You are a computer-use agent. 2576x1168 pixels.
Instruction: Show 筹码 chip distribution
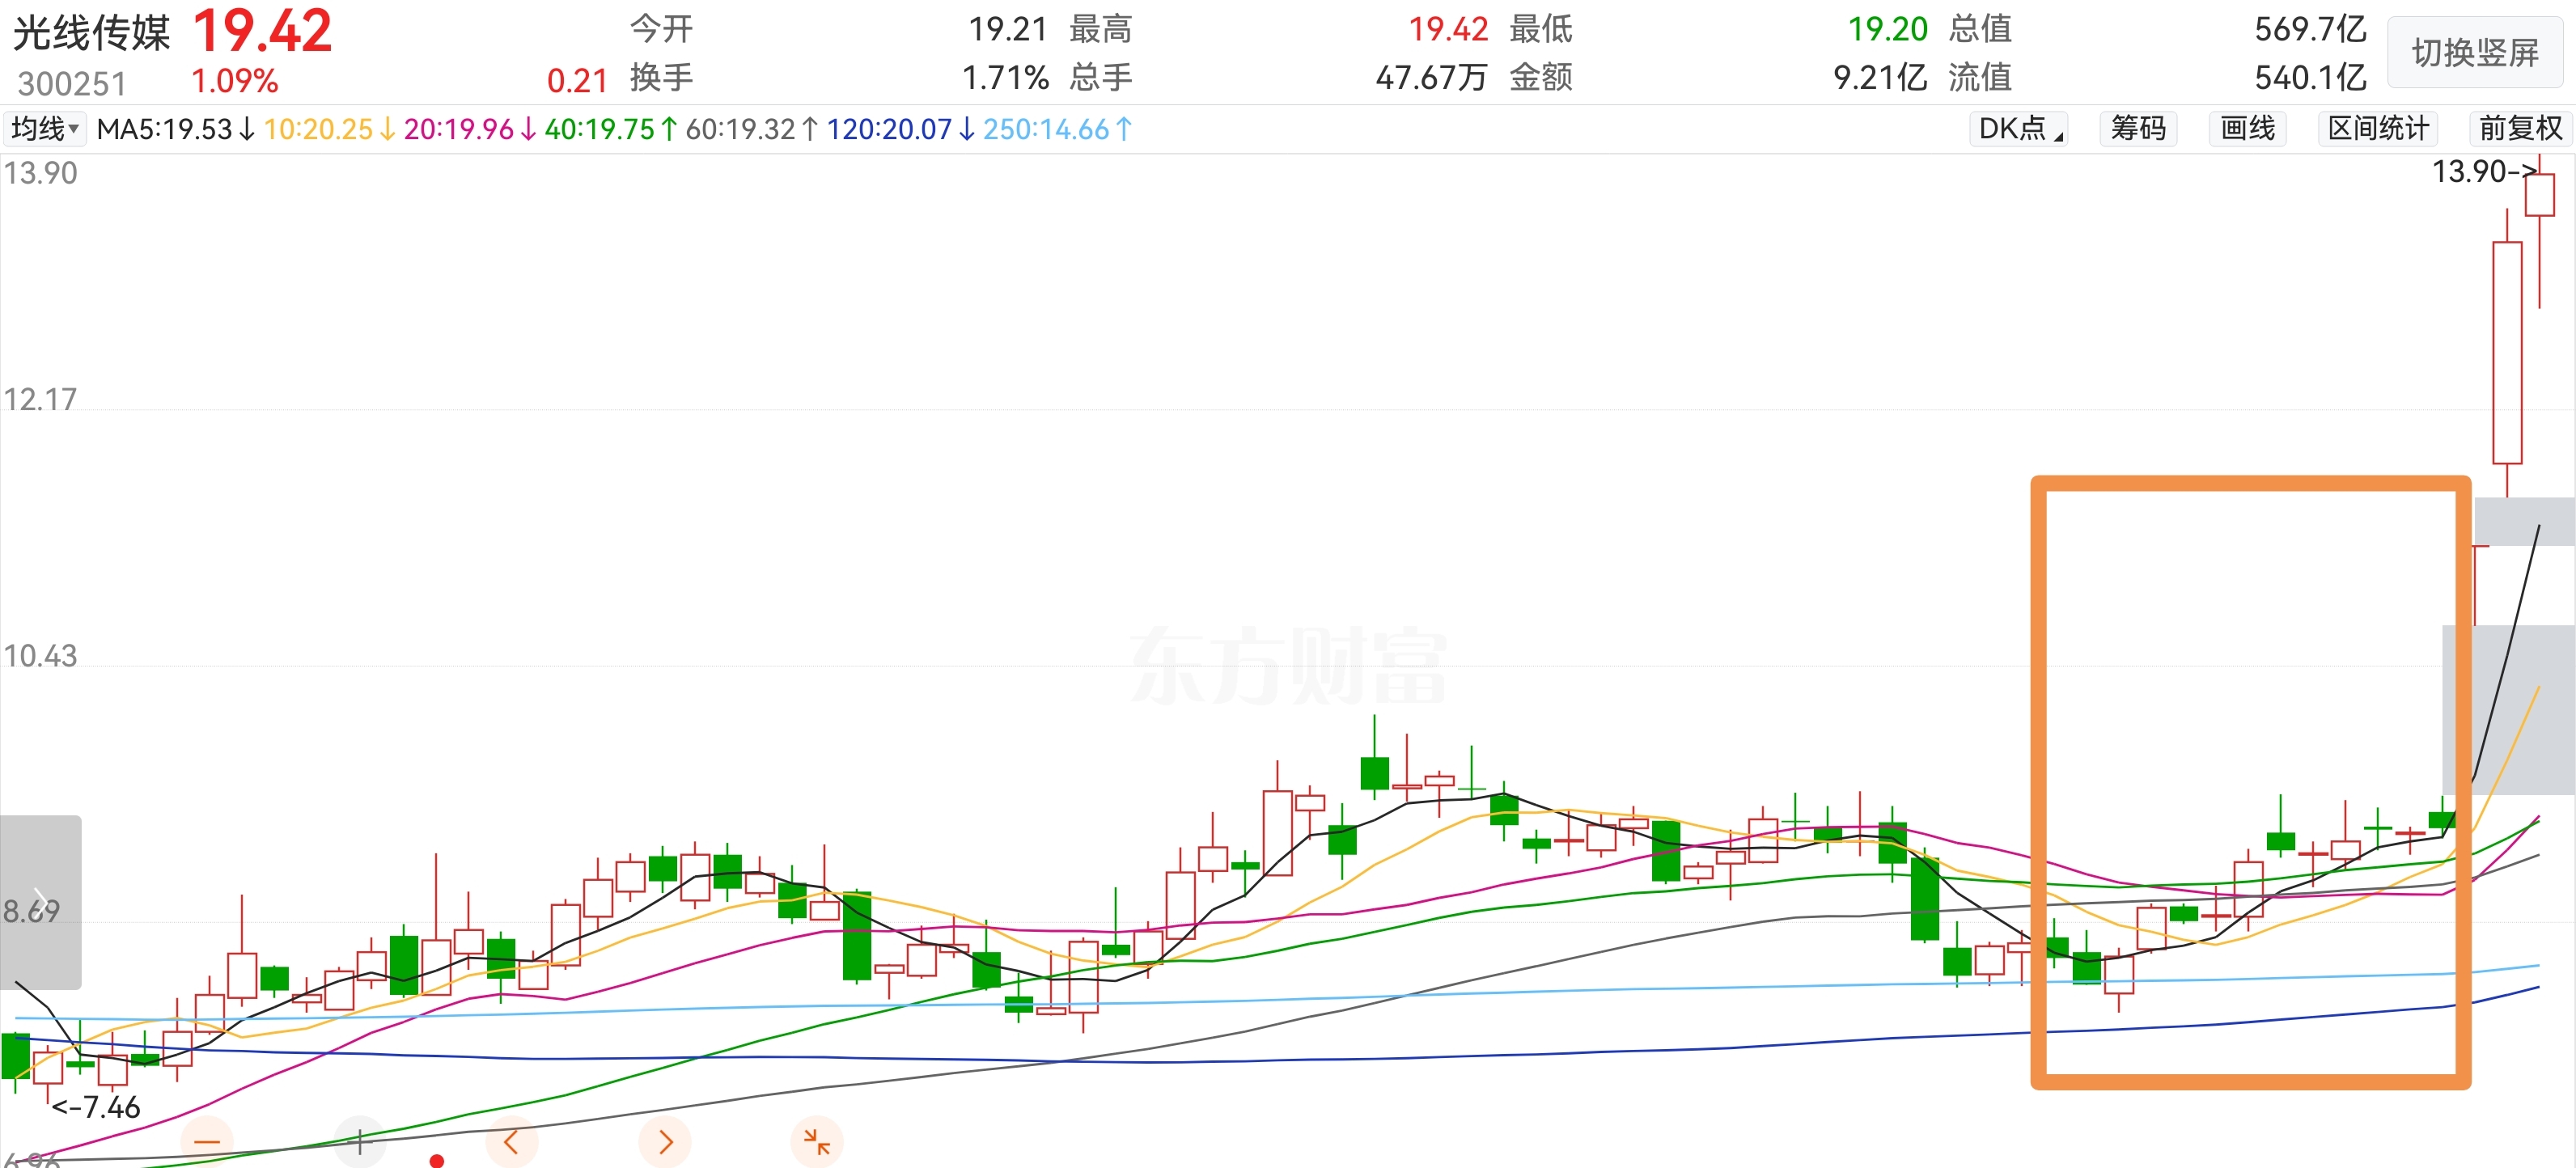tap(2138, 129)
